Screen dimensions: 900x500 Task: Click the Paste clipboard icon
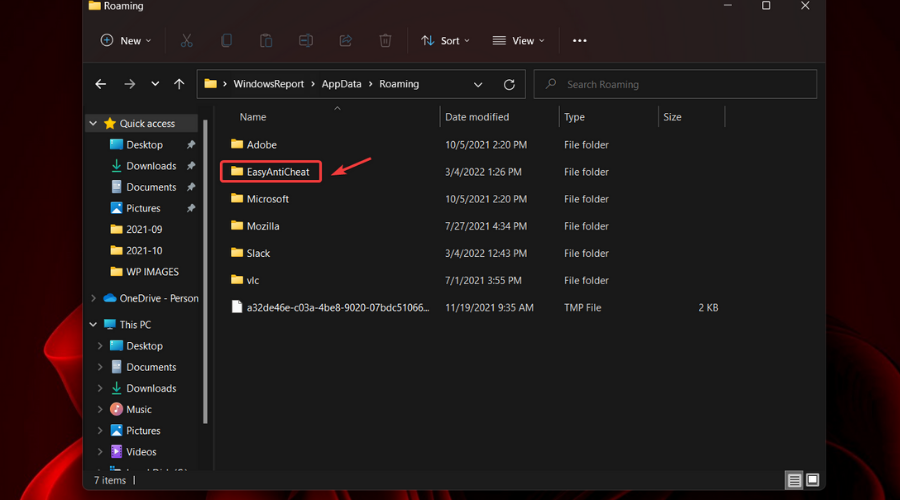tap(266, 41)
